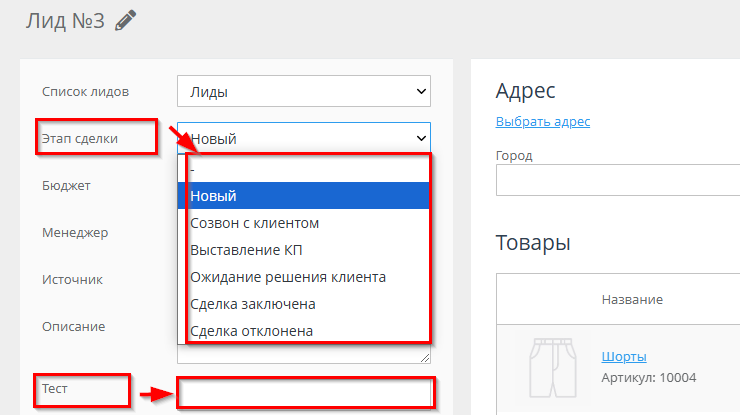Click the pencil edit icon beside Лид №3

(125, 20)
